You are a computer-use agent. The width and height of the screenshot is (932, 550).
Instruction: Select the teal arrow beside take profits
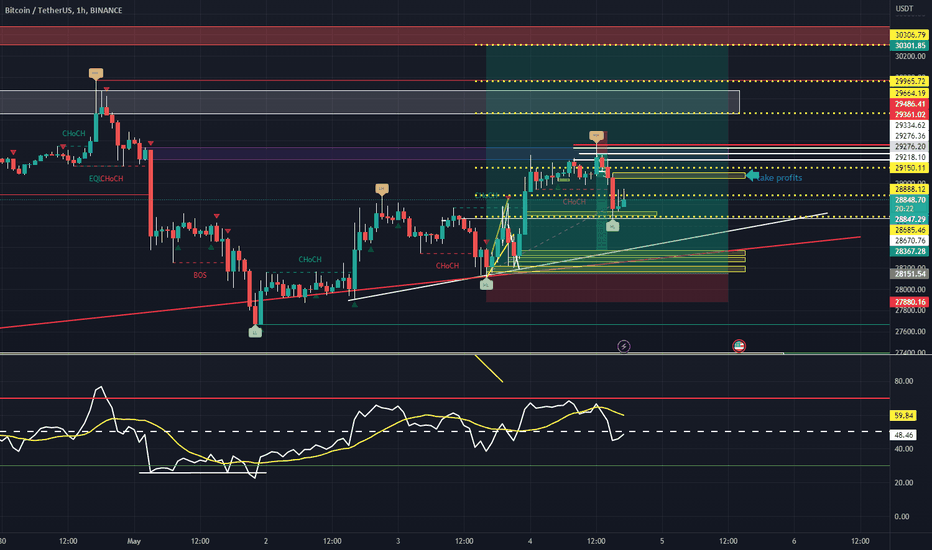[x=752, y=175]
